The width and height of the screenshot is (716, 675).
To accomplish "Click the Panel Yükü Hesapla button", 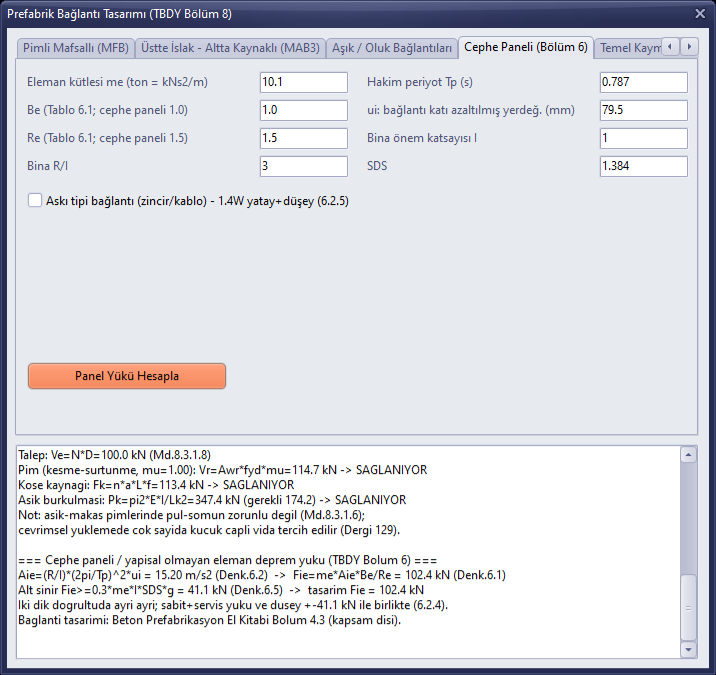I will pos(127,376).
